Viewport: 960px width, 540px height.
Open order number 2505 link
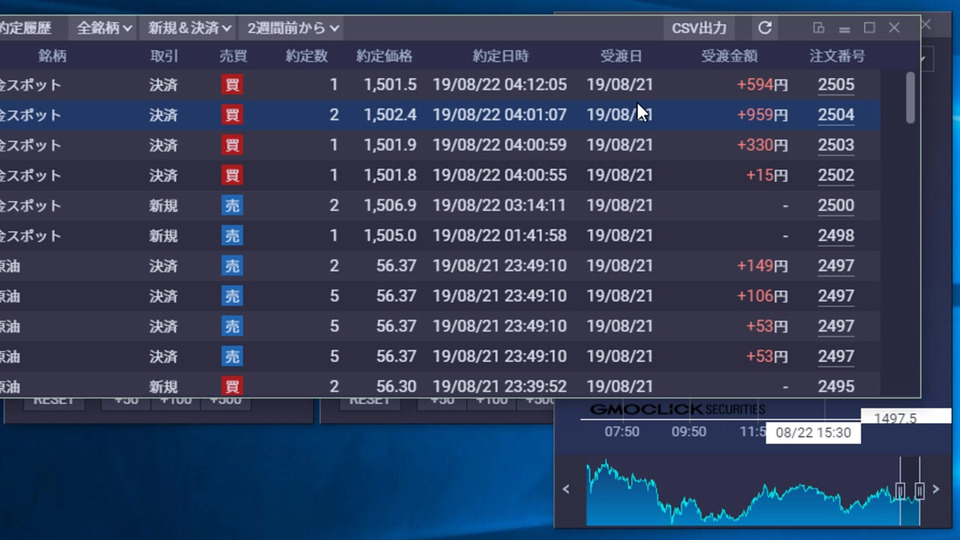[836, 84]
